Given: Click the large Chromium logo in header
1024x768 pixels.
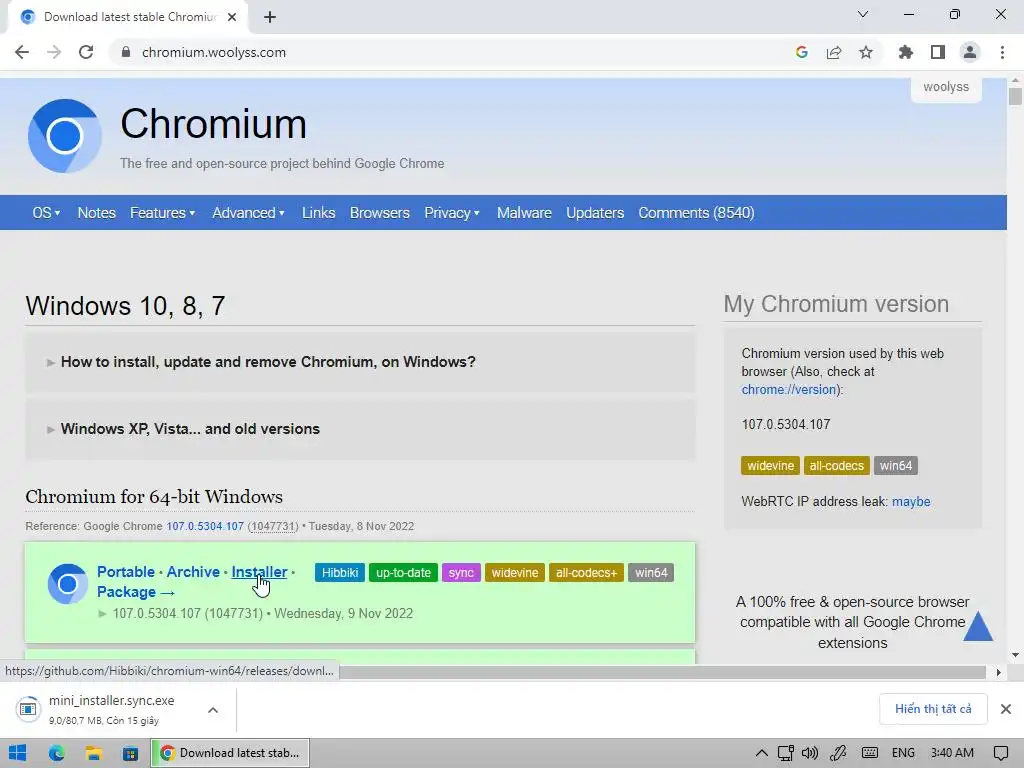Looking at the screenshot, I should 65,136.
